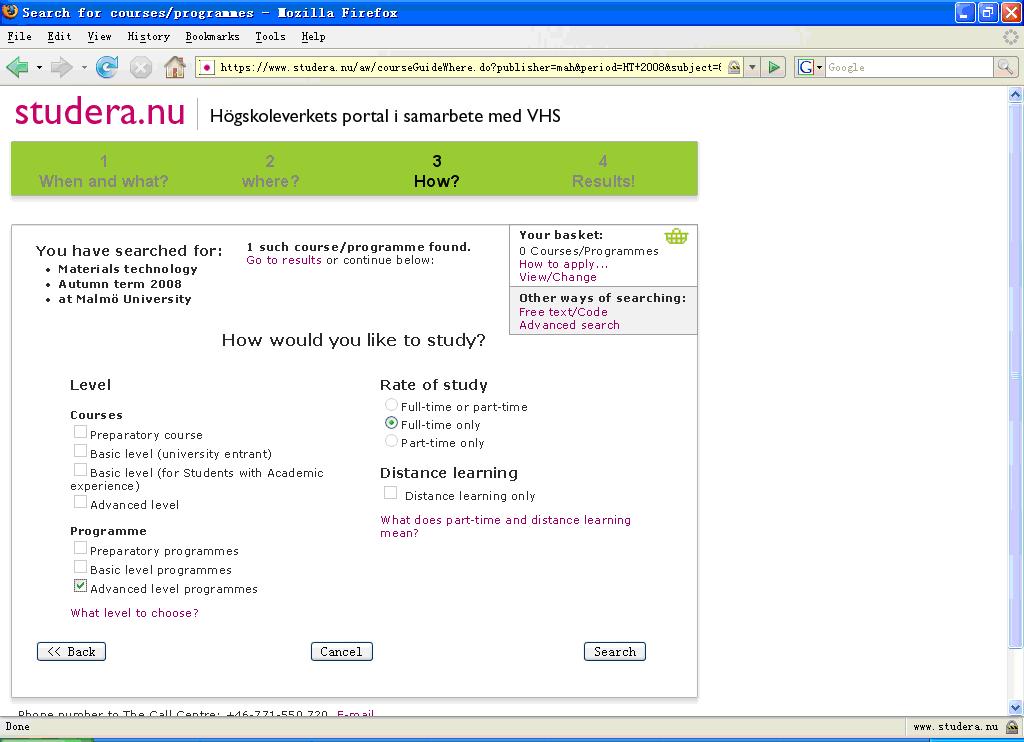Enable Distance learning only checkbox
This screenshot has width=1024, height=742.
(x=390, y=493)
